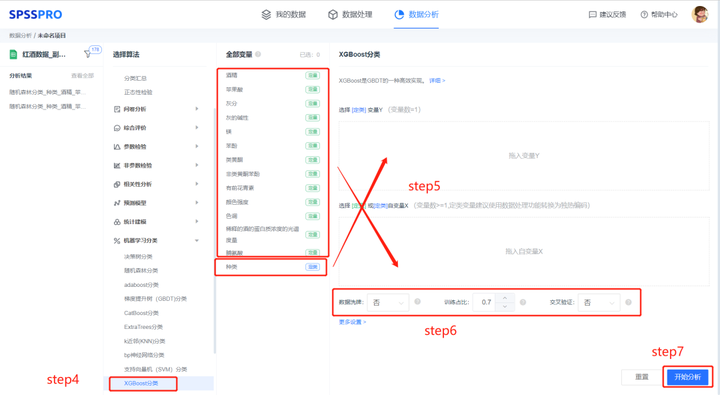Open 帮助中心 help center
This screenshot has width=720, height=395.
click(659, 15)
